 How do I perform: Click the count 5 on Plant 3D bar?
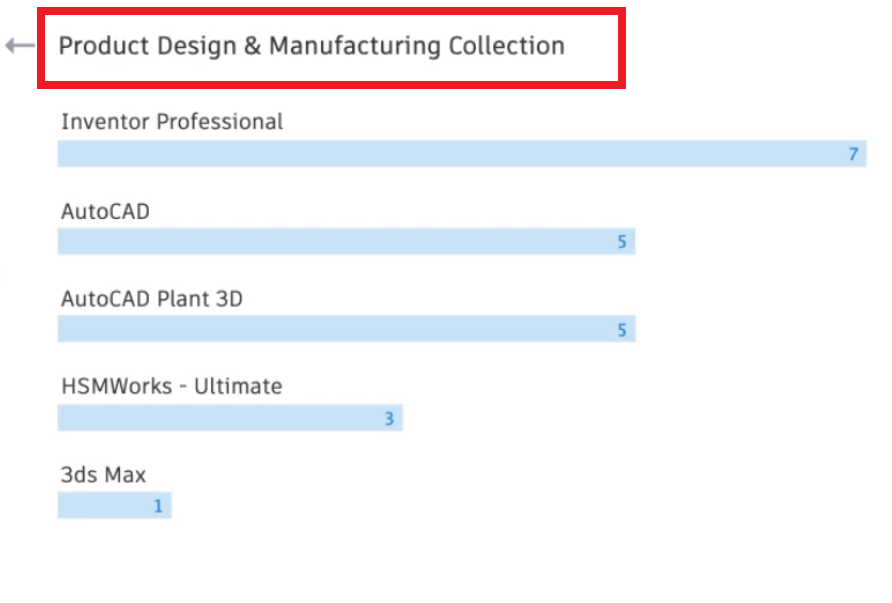[x=622, y=330]
